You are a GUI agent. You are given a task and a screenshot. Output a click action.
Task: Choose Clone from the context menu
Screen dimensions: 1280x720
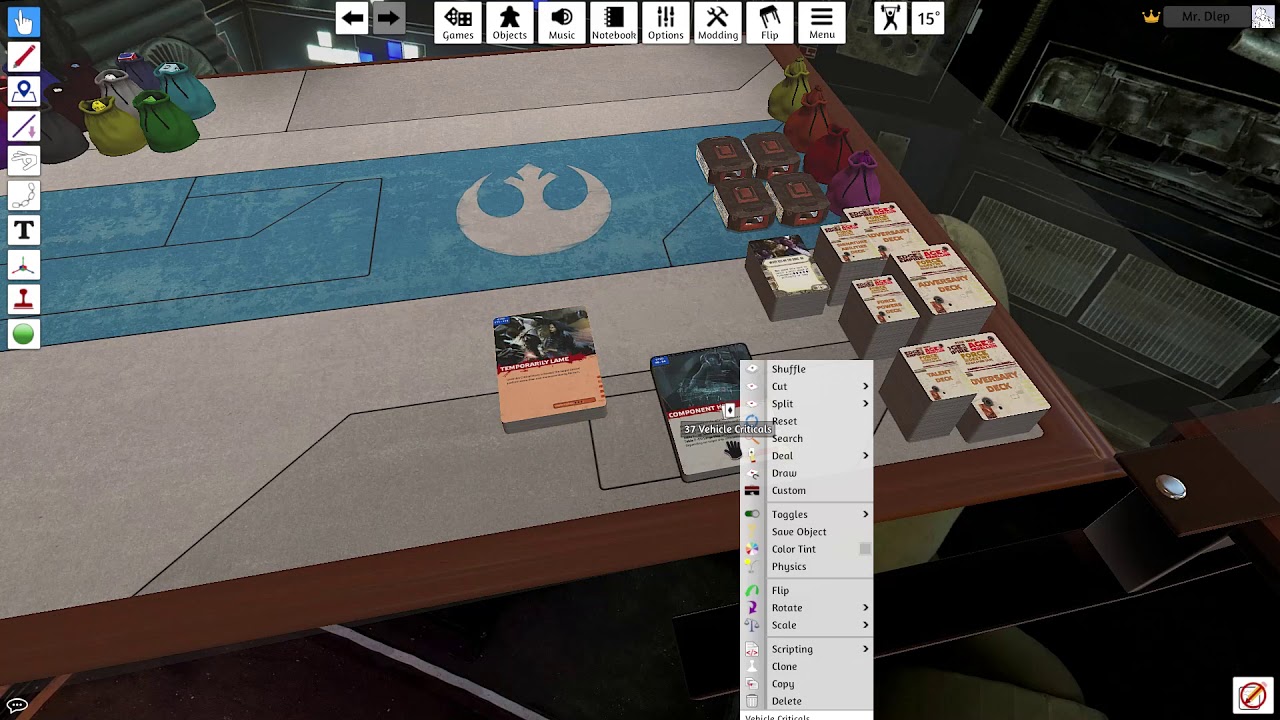click(784, 666)
